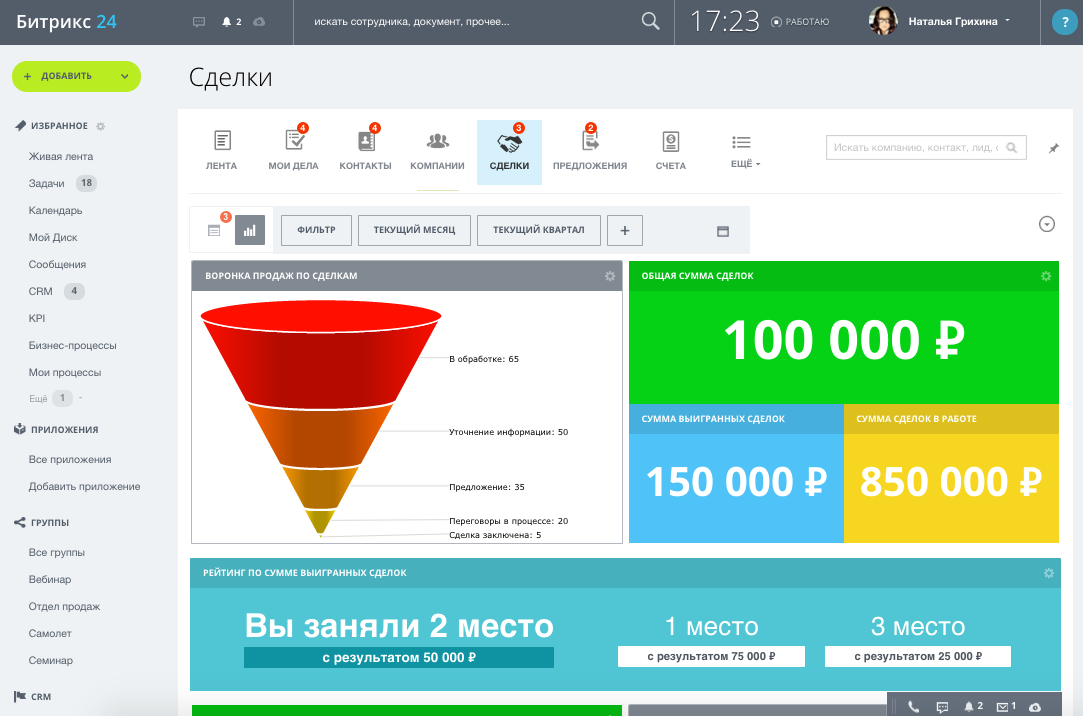The height and width of the screenshot is (716, 1083).
Task: Toggle the Работаю work status
Action: tap(800, 21)
